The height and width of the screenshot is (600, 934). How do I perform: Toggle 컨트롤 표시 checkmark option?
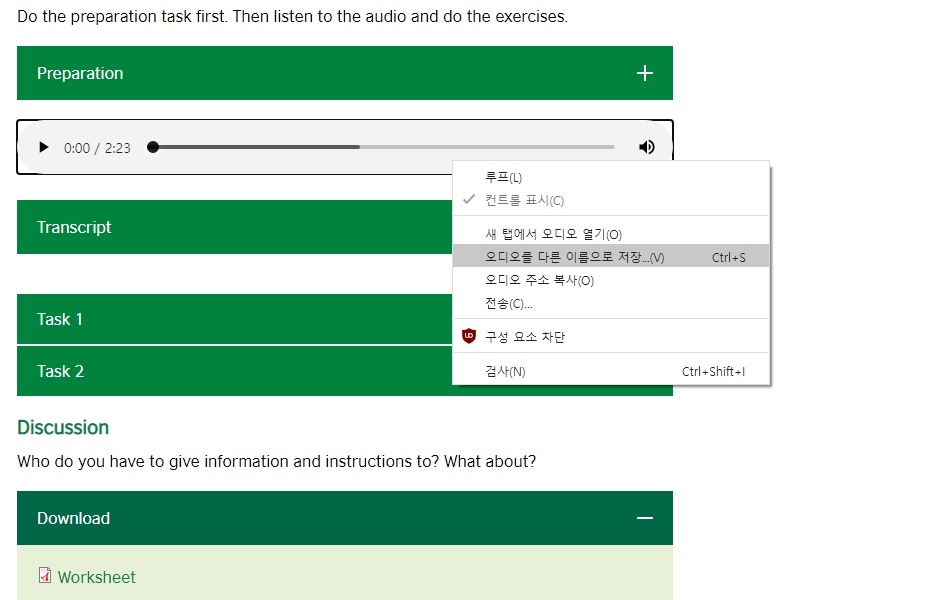(x=611, y=200)
